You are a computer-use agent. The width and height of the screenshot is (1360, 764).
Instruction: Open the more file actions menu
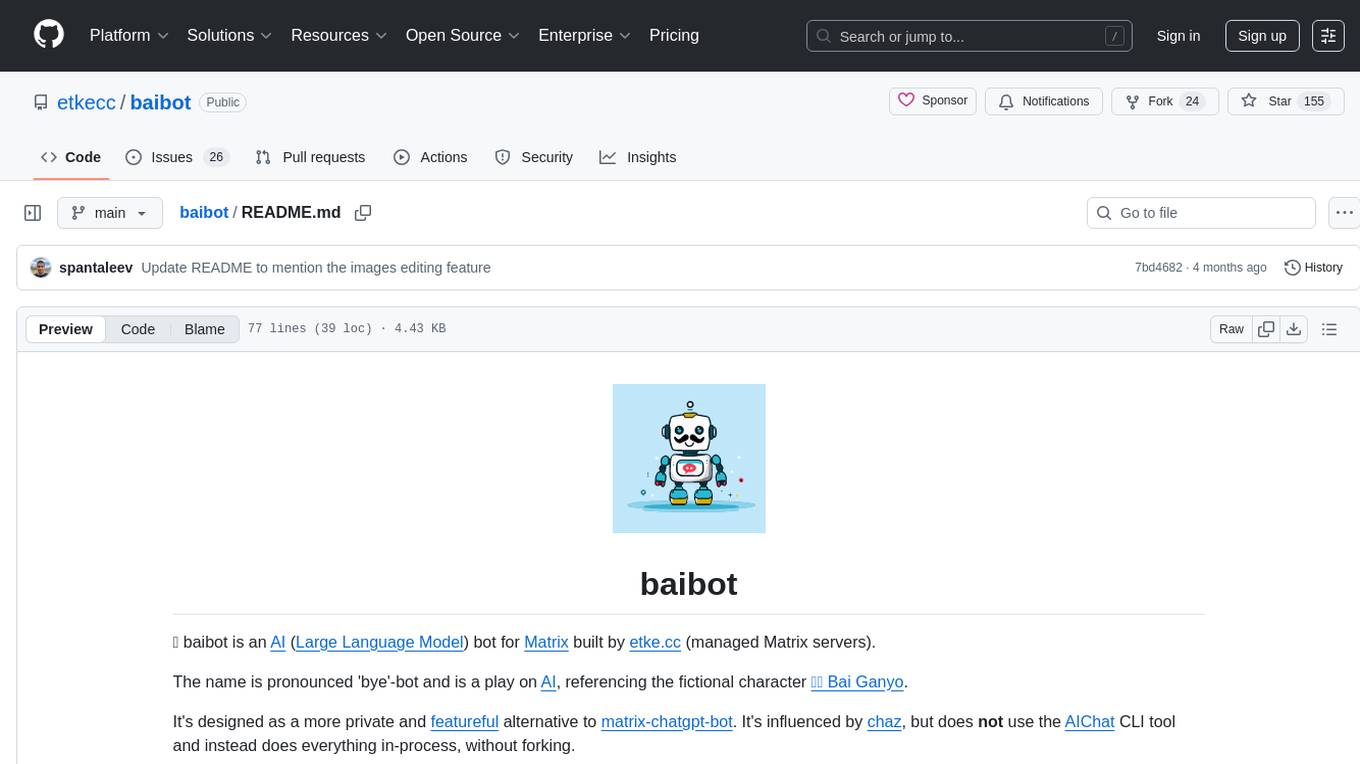(1344, 213)
